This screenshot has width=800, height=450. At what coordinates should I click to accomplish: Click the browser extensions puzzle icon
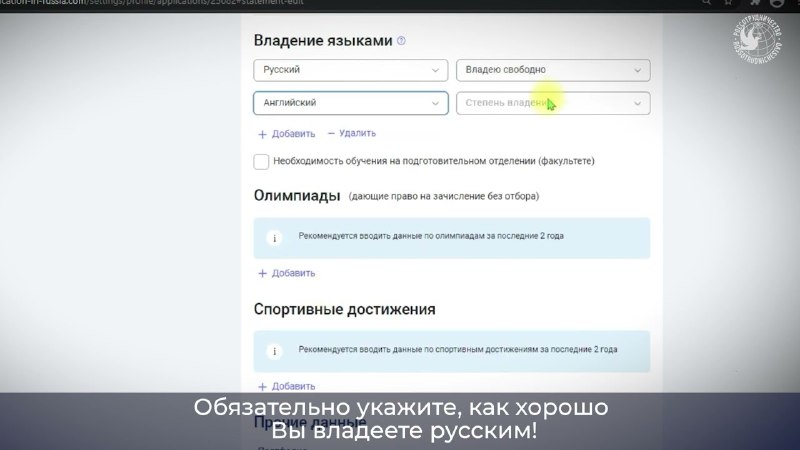(755, 3)
